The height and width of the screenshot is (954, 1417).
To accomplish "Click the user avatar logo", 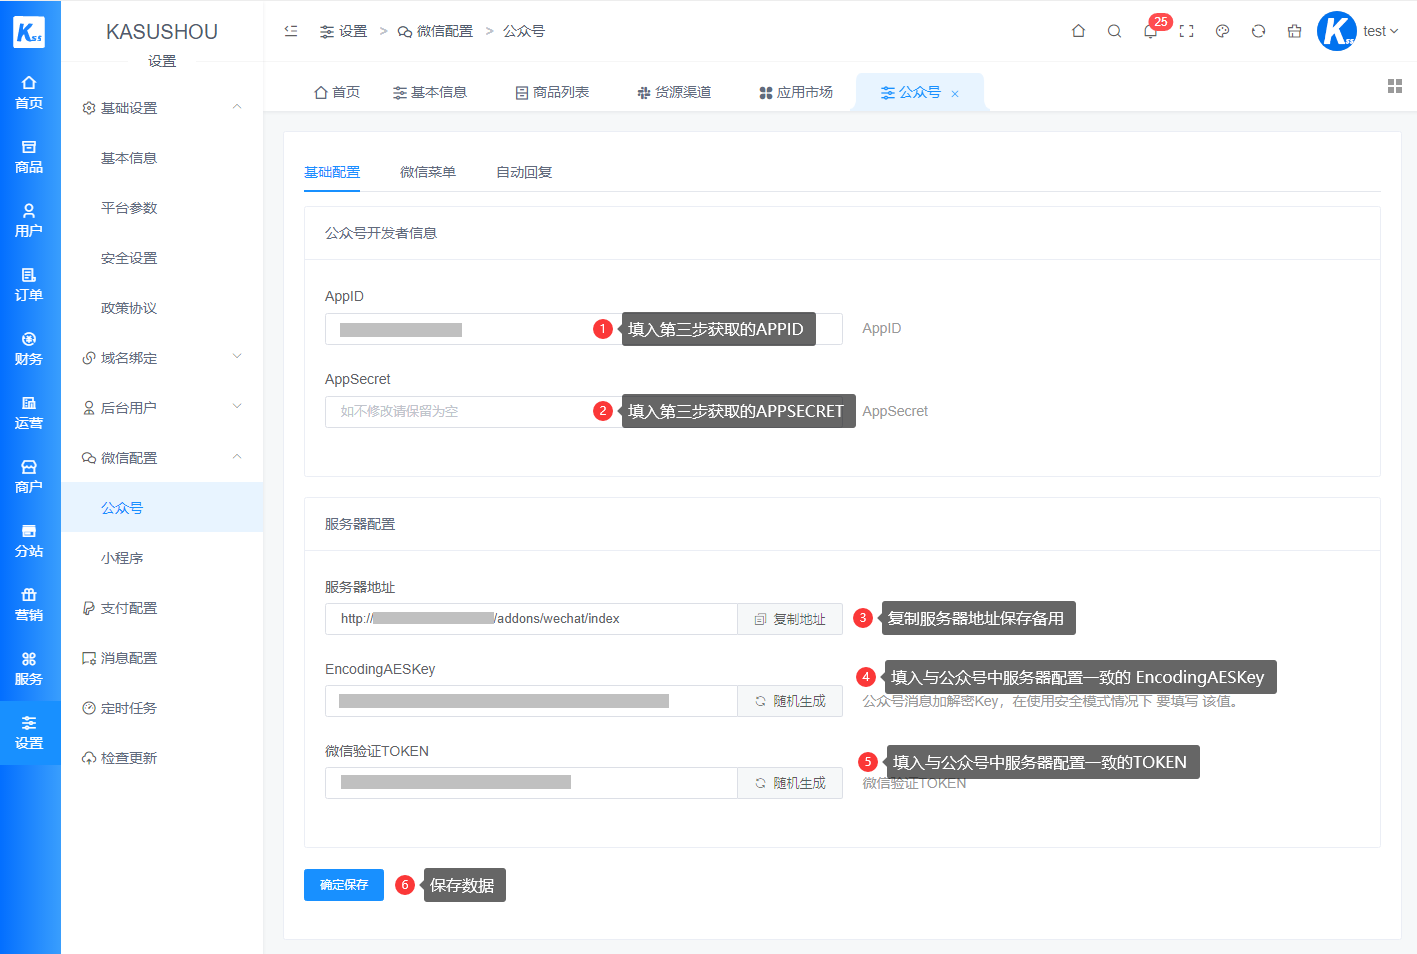I will [x=1337, y=31].
